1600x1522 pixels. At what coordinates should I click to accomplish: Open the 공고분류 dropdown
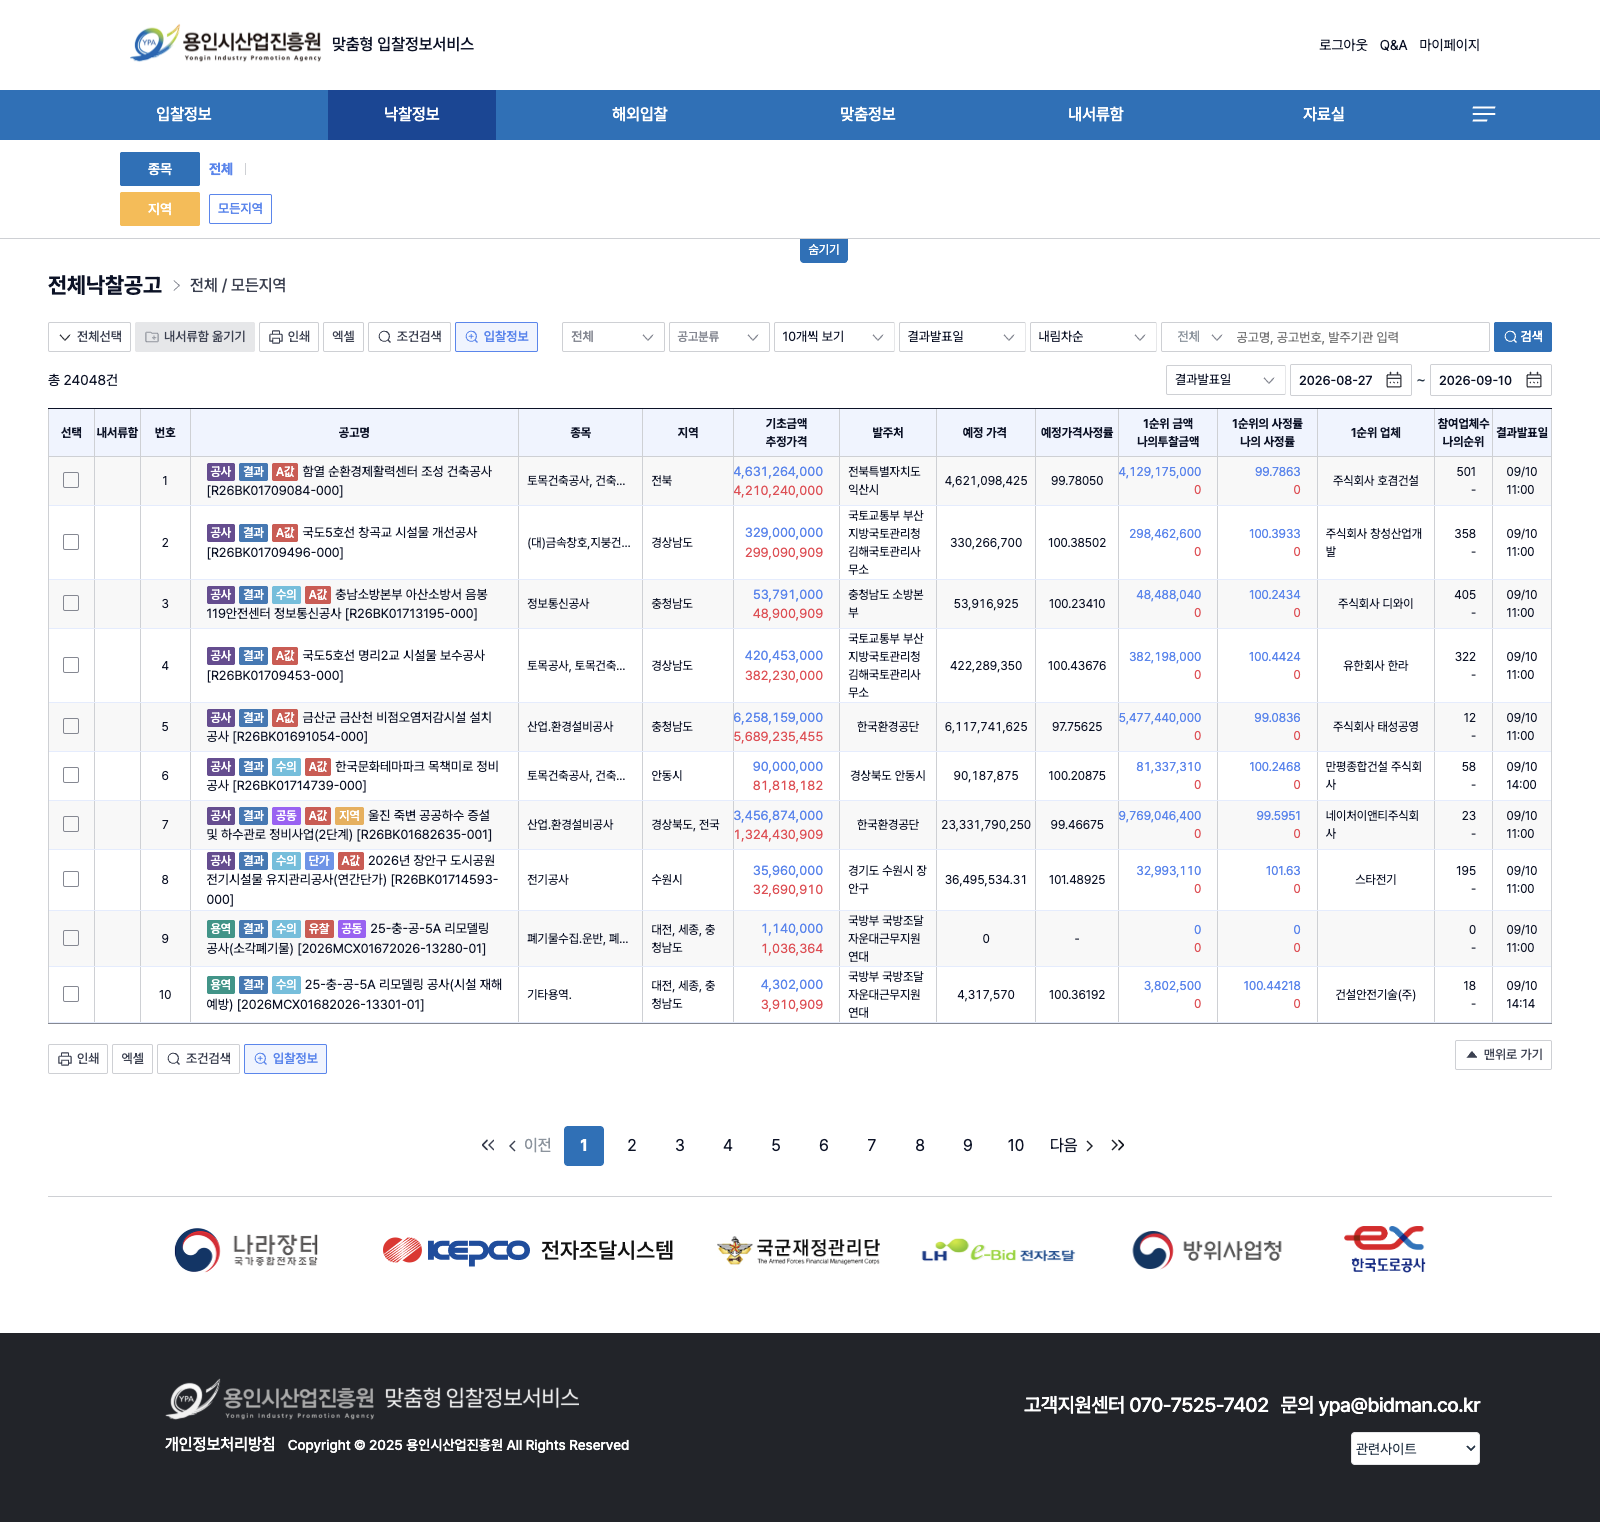point(718,337)
